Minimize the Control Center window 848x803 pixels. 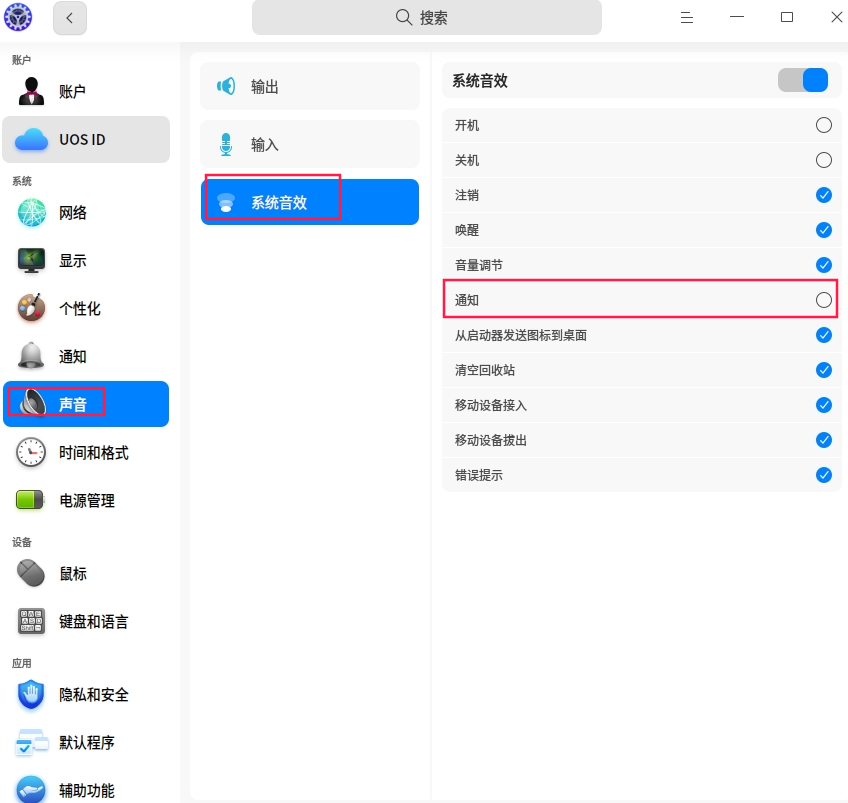coord(737,17)
